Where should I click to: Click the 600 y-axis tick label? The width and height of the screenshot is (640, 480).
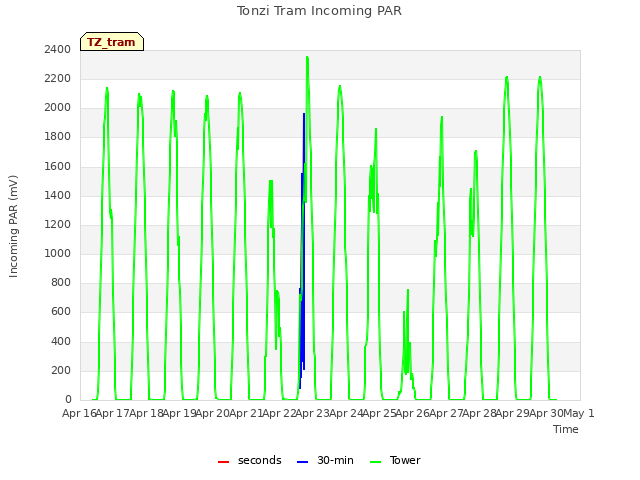pos(61,312)
